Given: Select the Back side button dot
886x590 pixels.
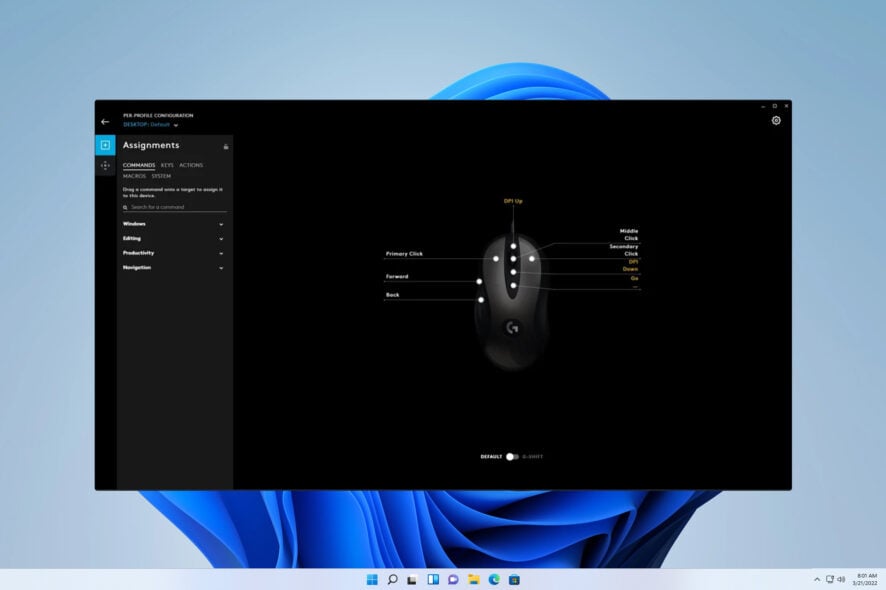Looking at the screenshot, I should 481,300.
